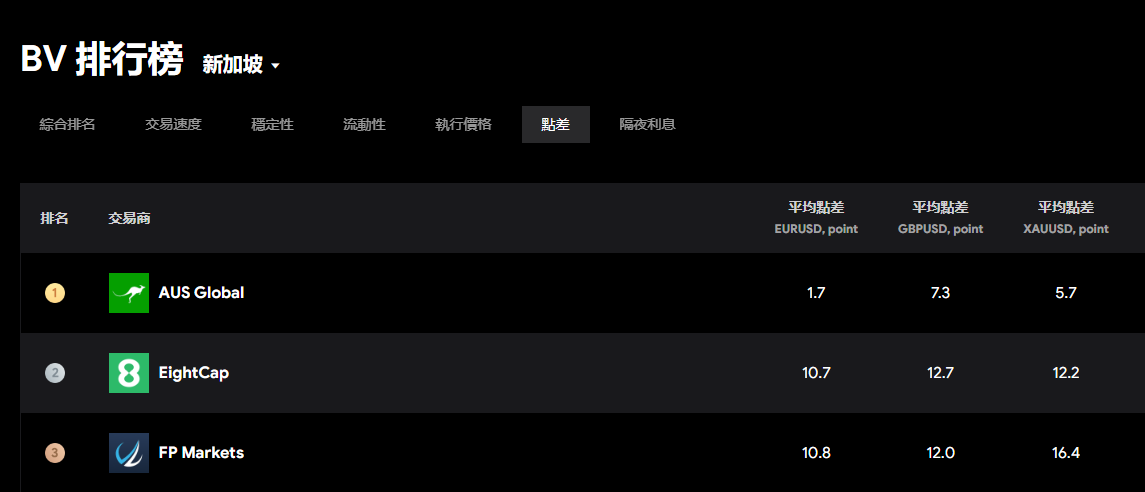This screenshot has width=1145, height=492.
Task: Open the FP Markets broker link
Action: click(x=201, y=453)
